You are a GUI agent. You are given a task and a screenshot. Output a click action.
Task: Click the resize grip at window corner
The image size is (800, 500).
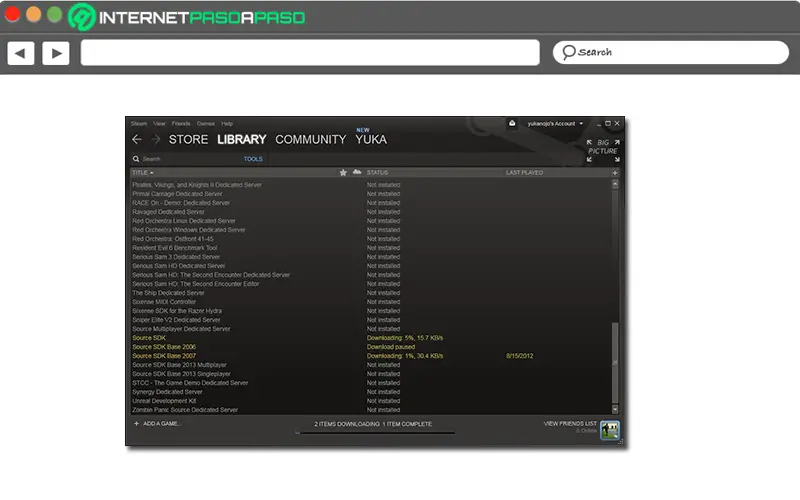tap(621, 442)
